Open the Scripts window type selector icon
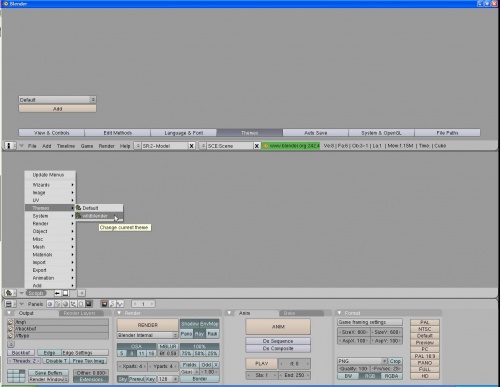 tap(10, 293)
